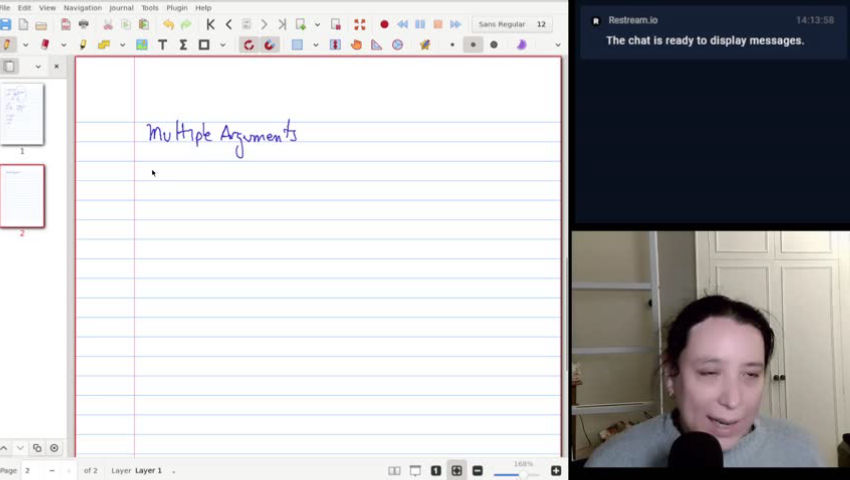Open the Plugin menu
The image size is (850, 480).
(x=176, y=8)
